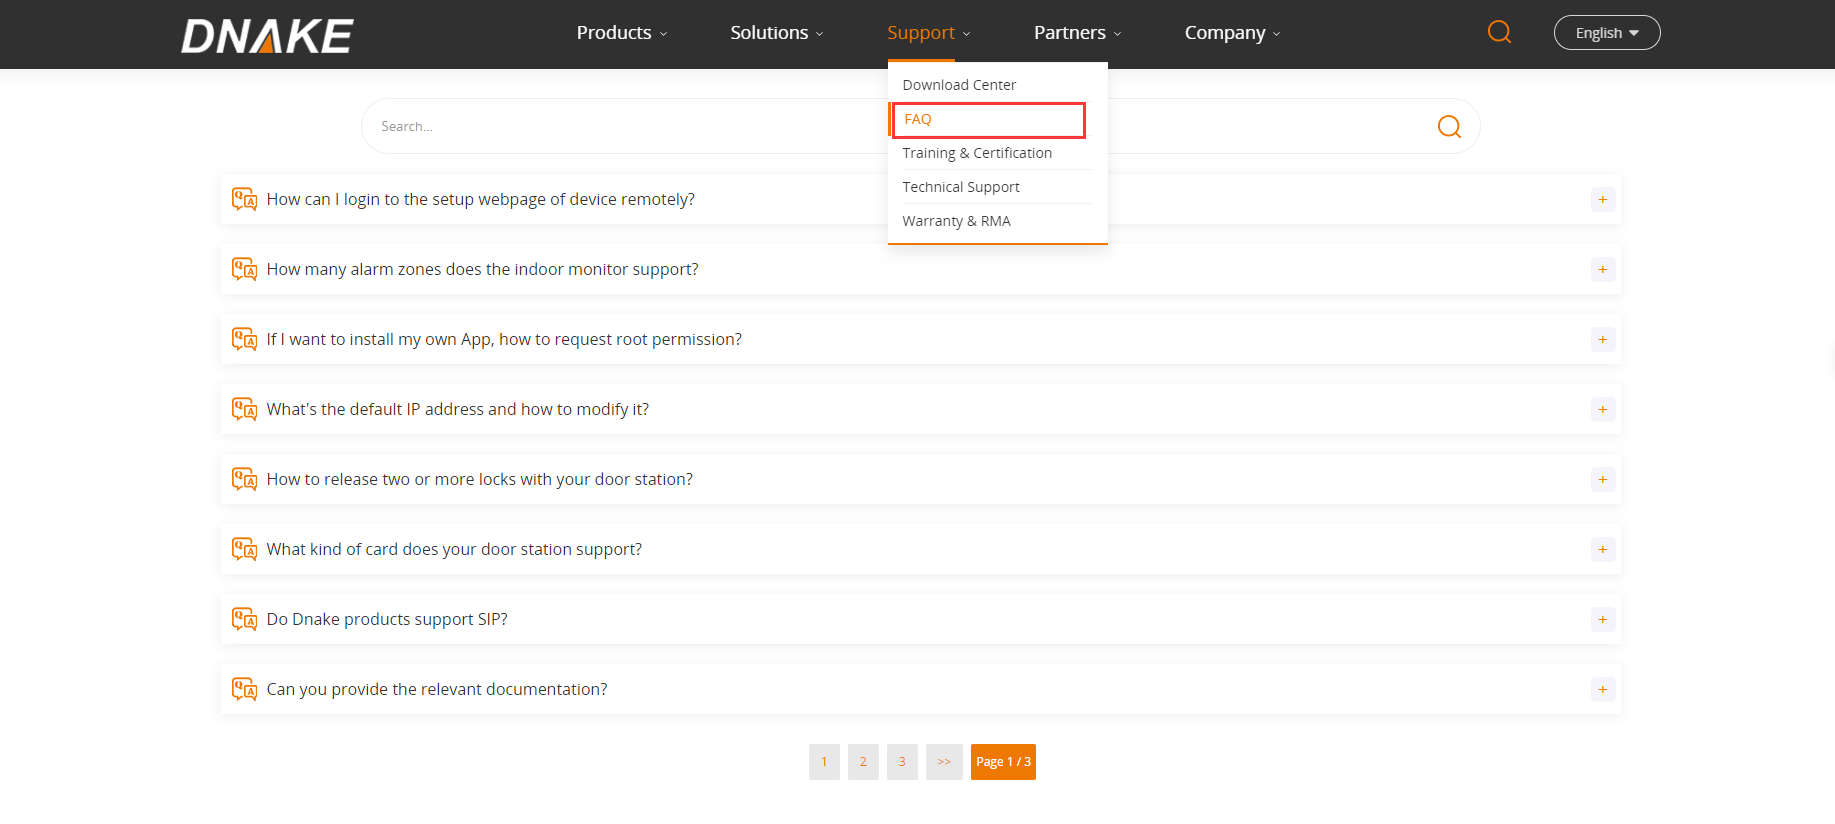Open the Products menu
The image size is (1835, 824).
coord(621,33)
